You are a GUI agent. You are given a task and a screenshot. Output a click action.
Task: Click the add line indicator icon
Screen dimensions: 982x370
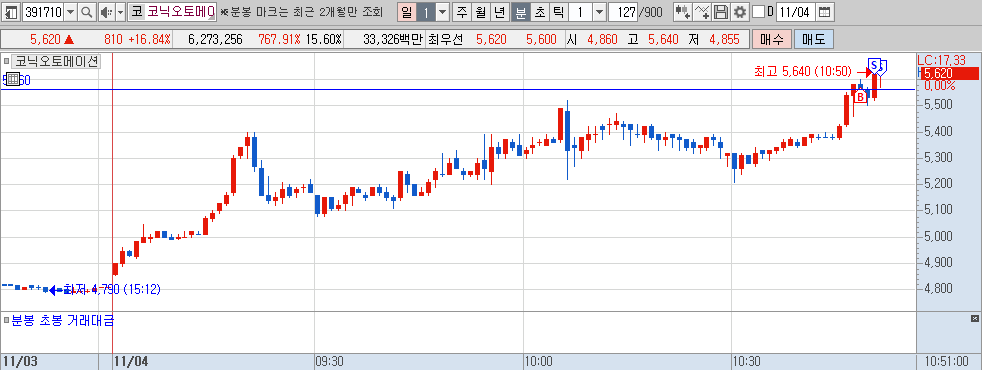click(703, 12)
